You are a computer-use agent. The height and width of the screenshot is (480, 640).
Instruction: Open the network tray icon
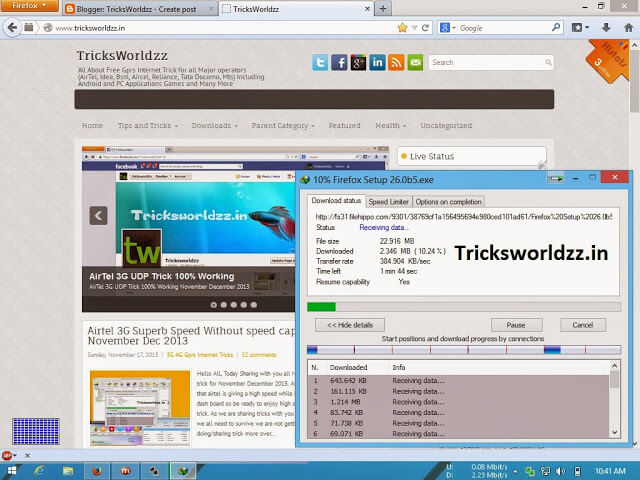545,471
